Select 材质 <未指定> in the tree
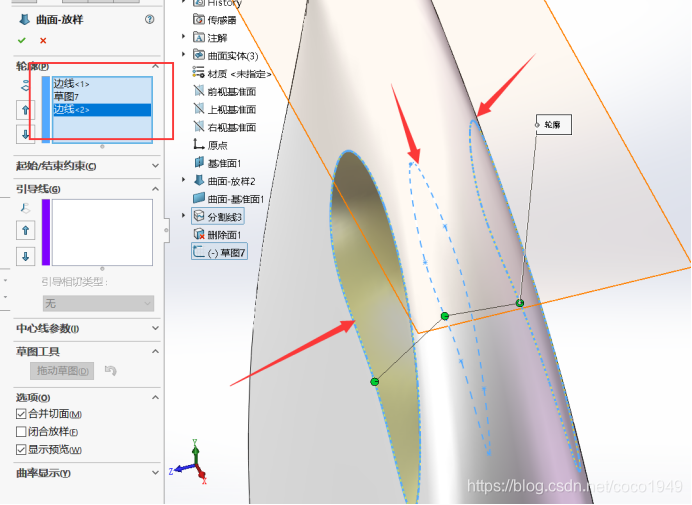 (239, 74)
